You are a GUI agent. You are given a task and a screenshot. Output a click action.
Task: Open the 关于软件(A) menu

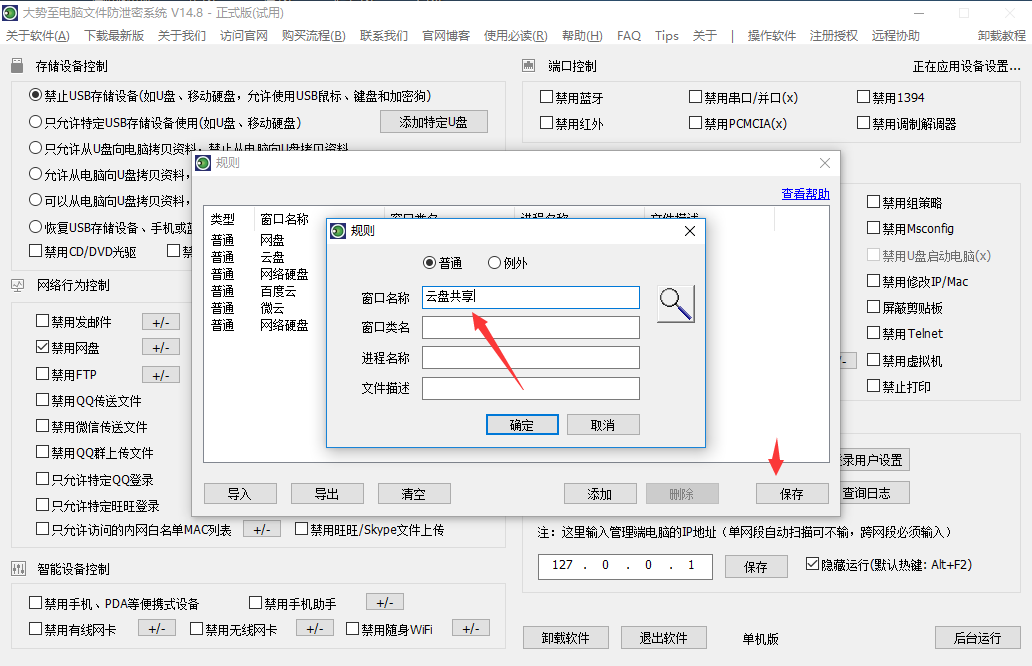point(38,36)
